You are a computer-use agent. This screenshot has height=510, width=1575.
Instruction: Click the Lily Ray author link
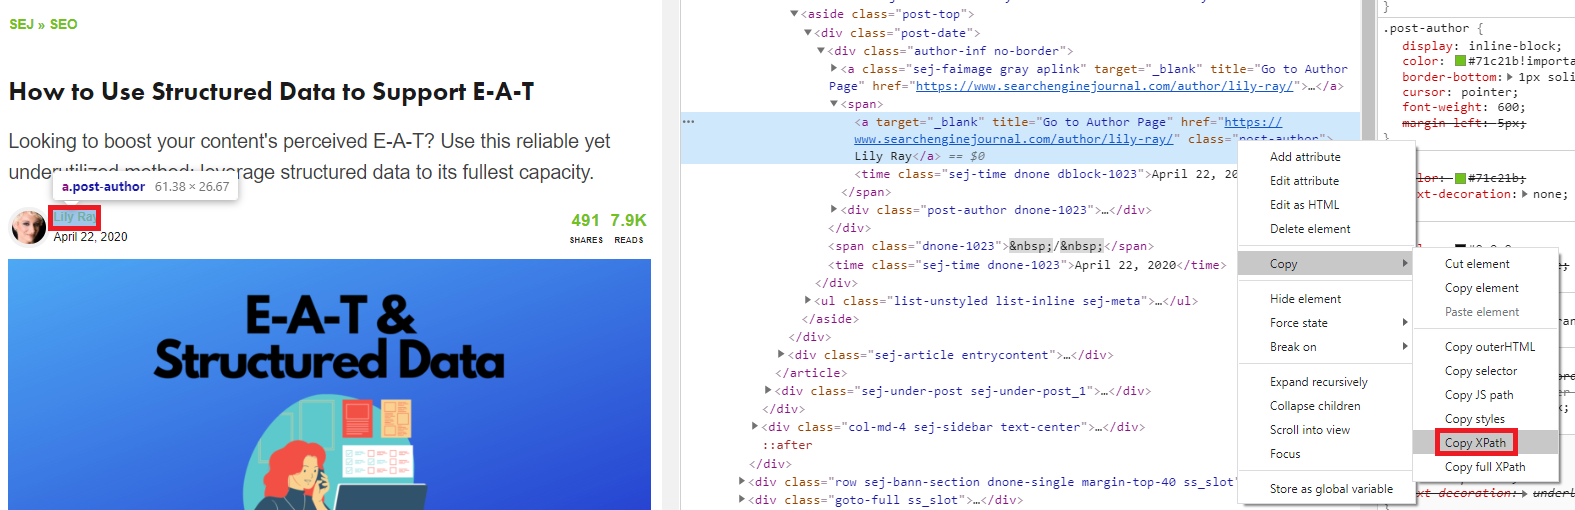(75, 217)
